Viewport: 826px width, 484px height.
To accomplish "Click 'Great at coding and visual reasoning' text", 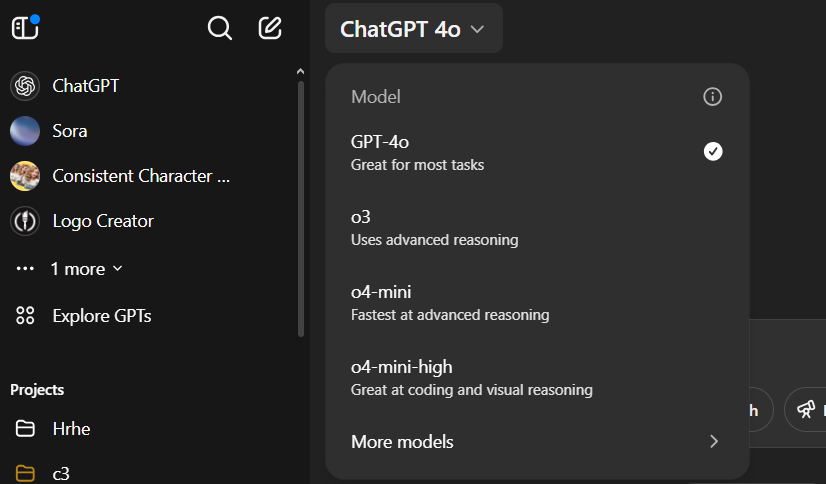I will pyautogui.click(x=471, y=390).
